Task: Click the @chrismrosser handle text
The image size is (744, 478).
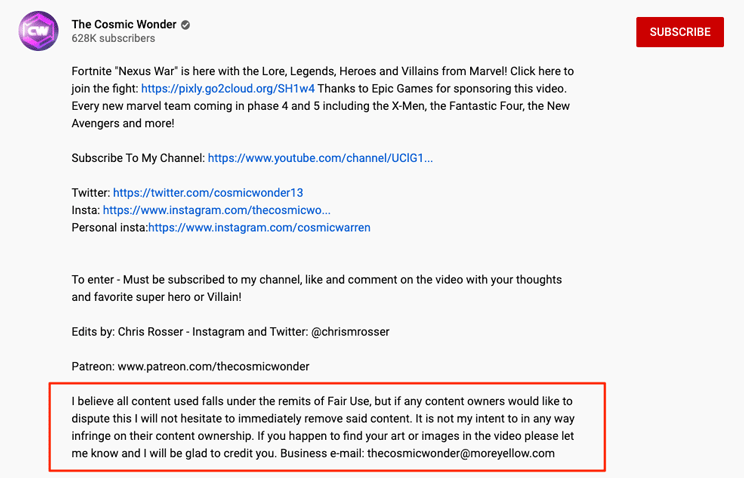Action: (350, 332)
